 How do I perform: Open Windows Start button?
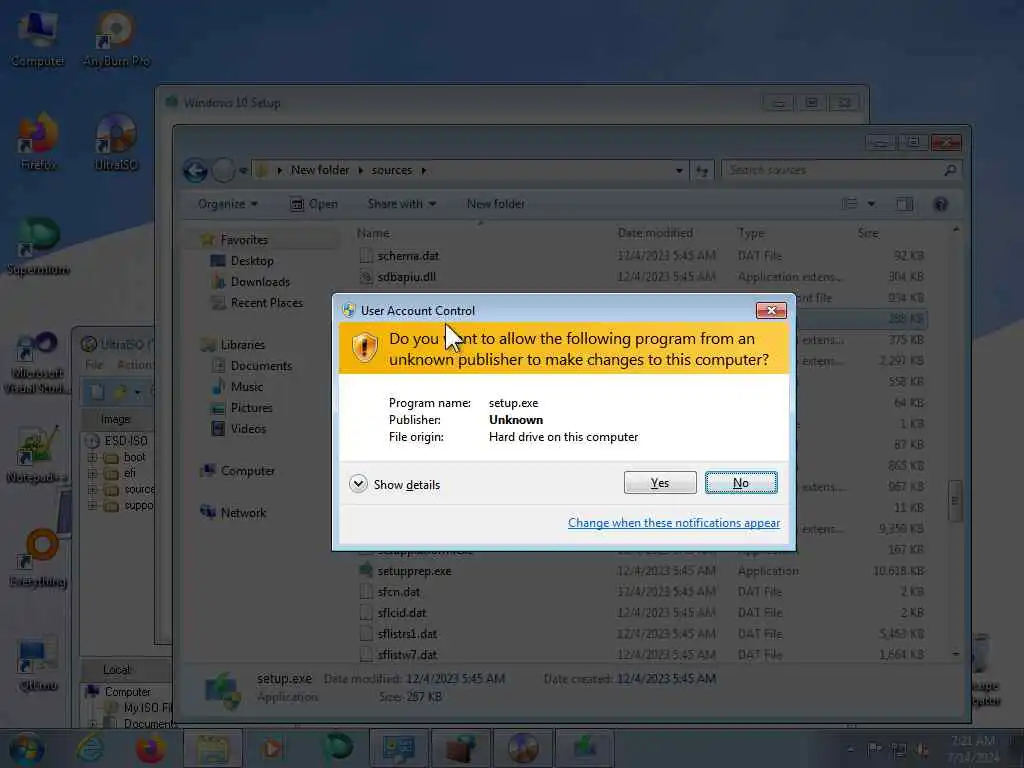(26, 748)
